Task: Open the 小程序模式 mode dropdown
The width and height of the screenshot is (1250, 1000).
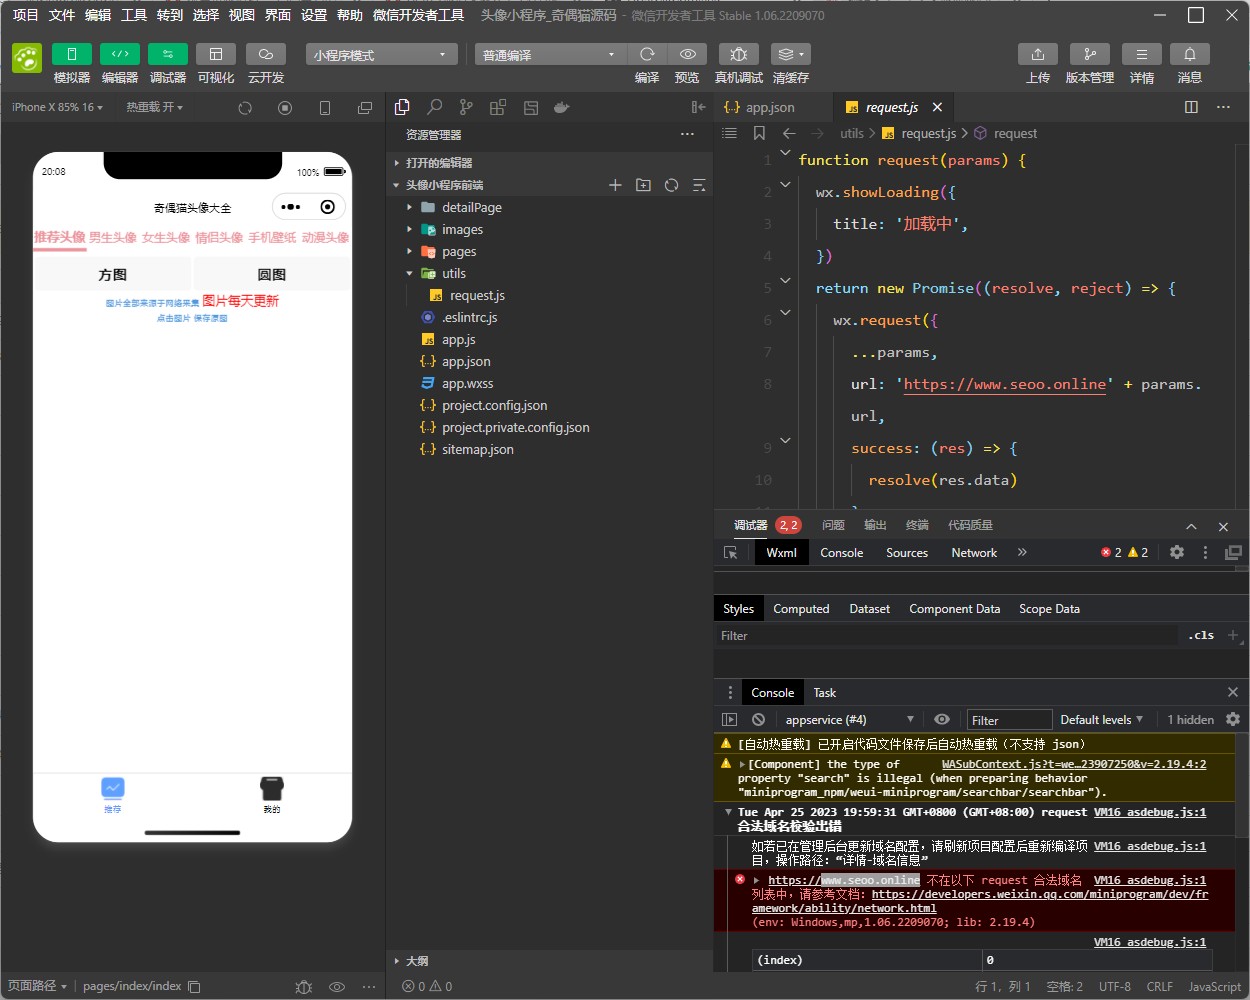Action: (382, 54)
